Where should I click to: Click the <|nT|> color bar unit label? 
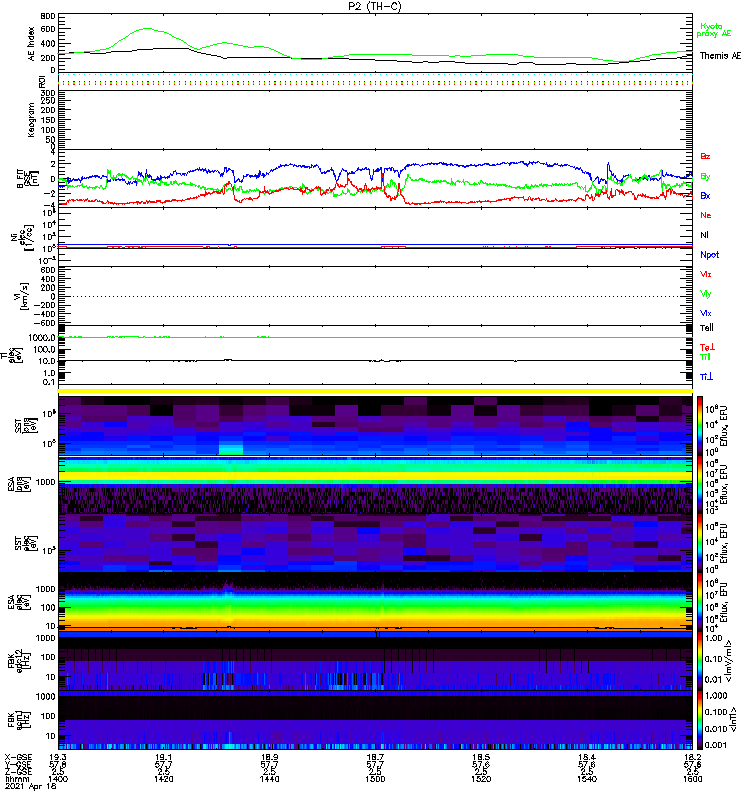733,720
